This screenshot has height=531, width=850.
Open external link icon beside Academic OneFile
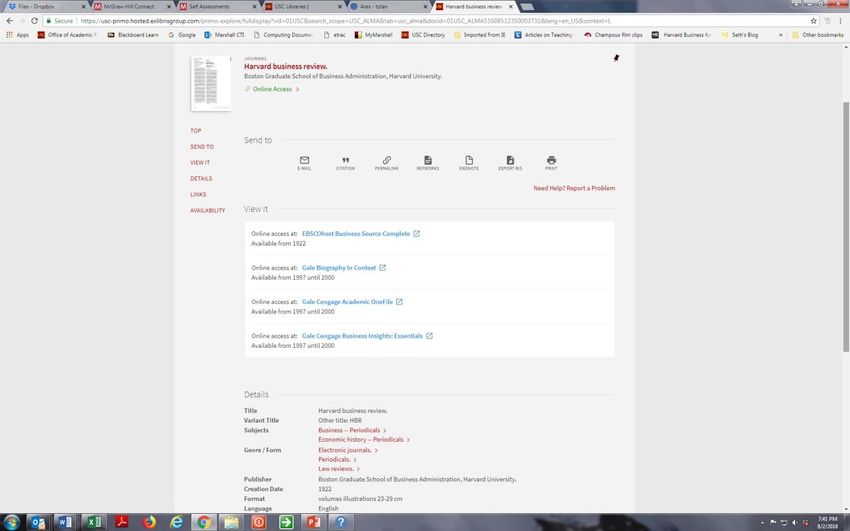coord(399,302)
